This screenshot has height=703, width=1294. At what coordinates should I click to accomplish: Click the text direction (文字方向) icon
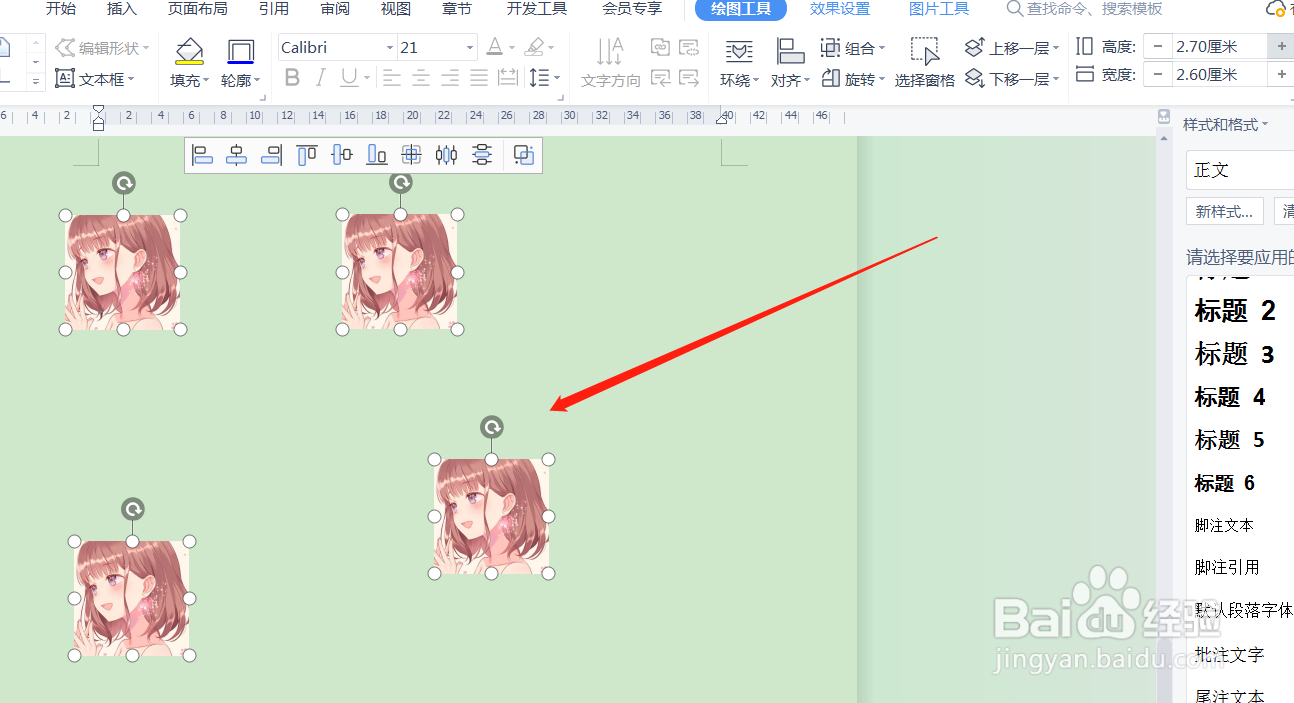[x=610, y=52]
